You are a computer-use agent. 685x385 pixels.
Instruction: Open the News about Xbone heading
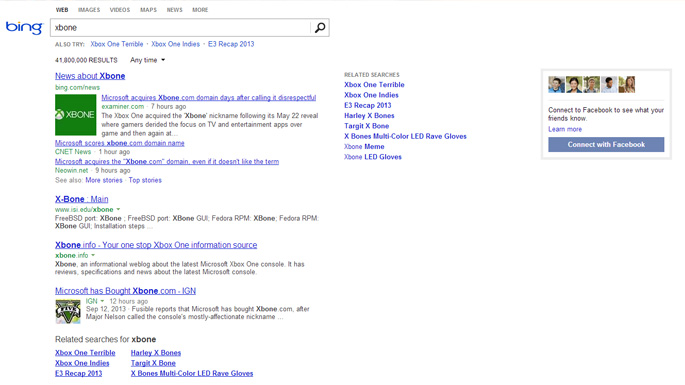point(90,76)
